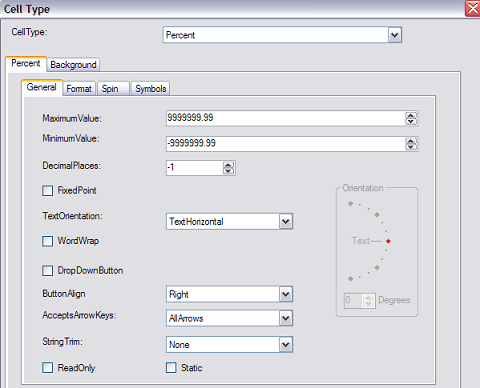Click the red orientation marker beside Text
Image resolution: width=480 pixels, height=388 pixels.
(388, 241)
